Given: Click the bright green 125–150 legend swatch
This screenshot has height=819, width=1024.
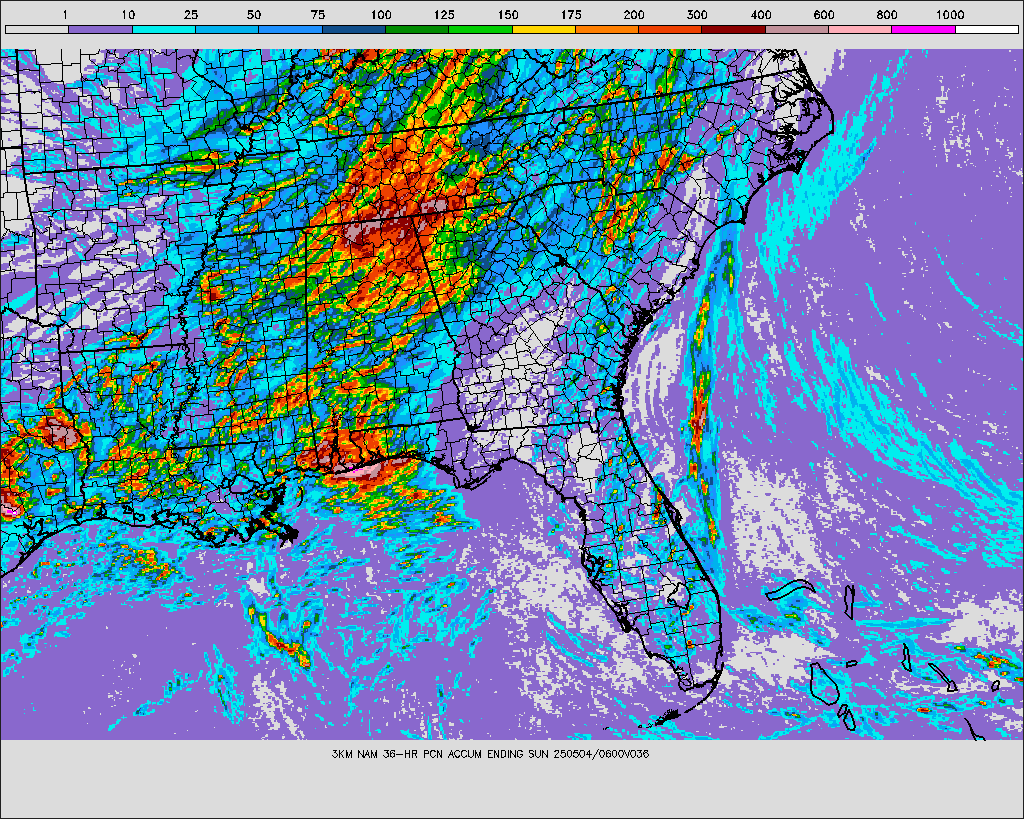Looking at the screenshot, I should click(481, 29).
